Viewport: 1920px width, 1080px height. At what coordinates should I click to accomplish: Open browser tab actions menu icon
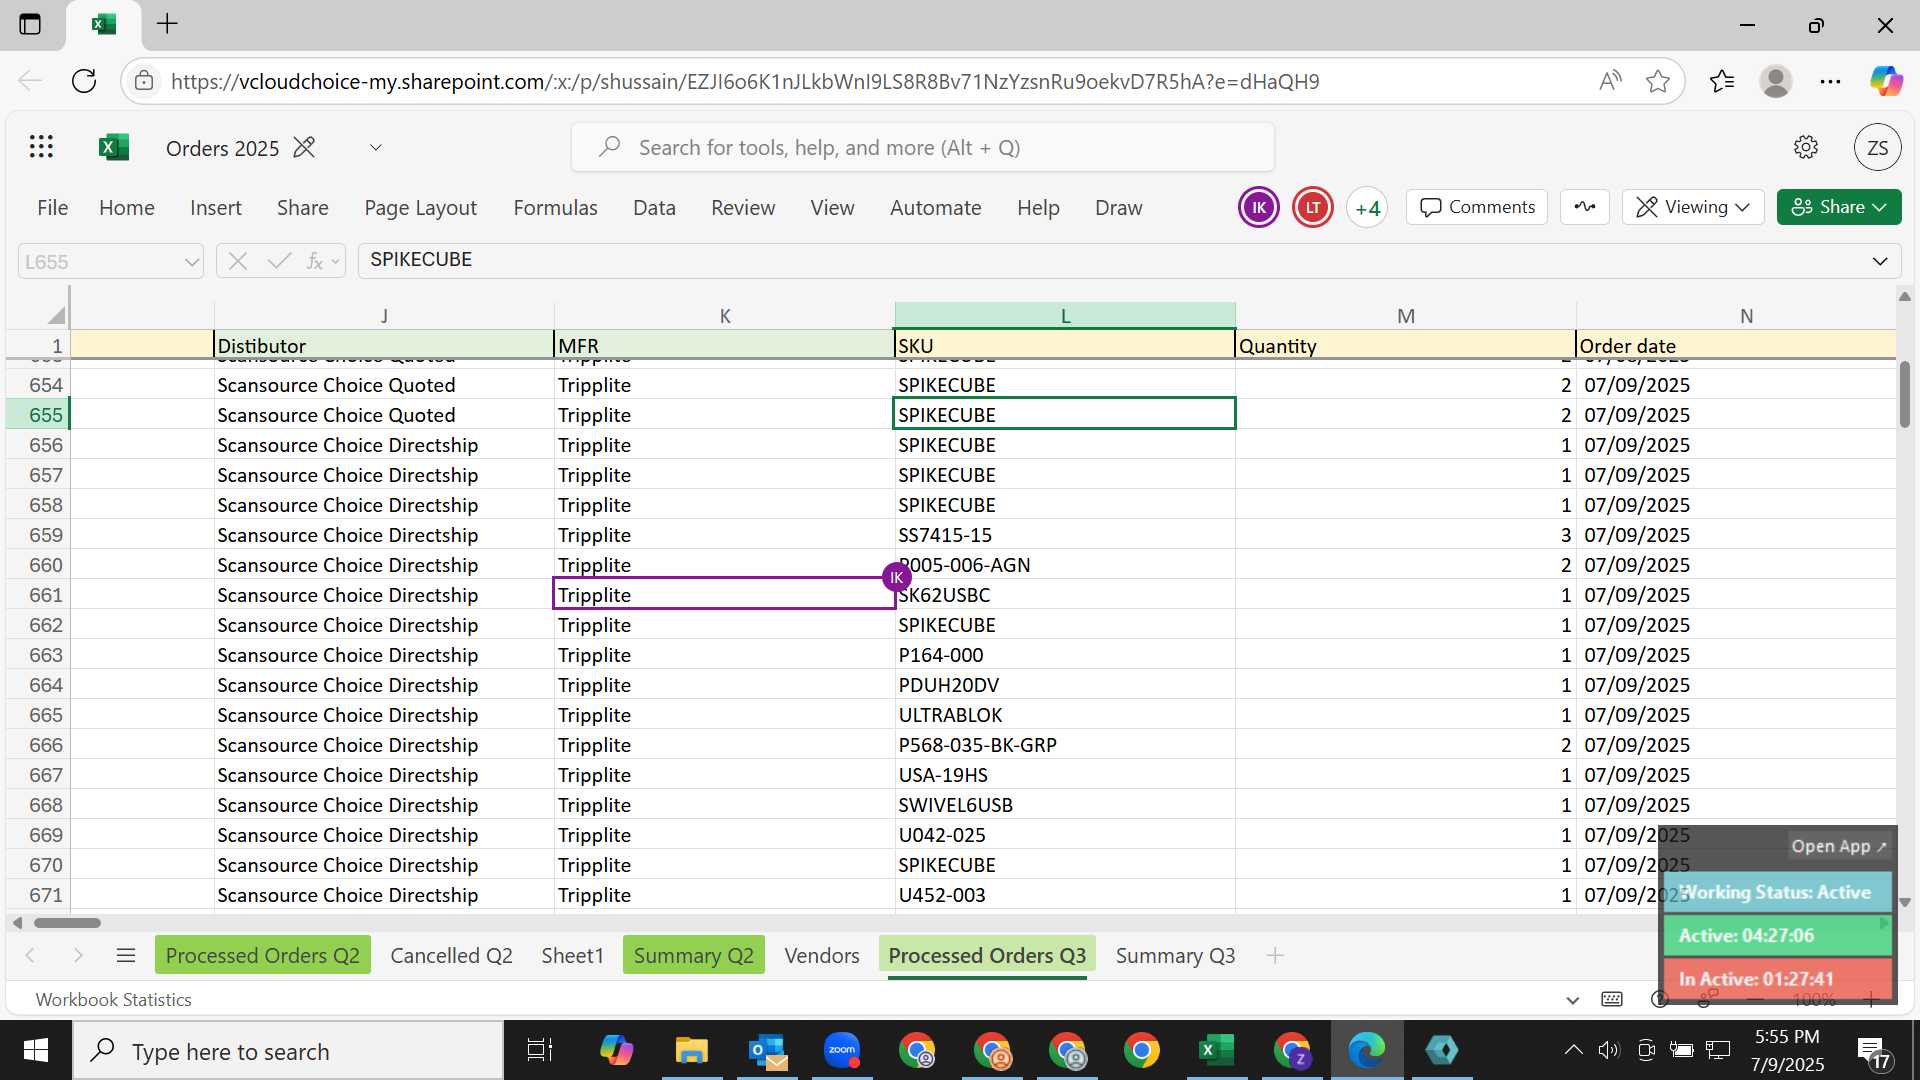pyautogui.click(x=30, y=24)
